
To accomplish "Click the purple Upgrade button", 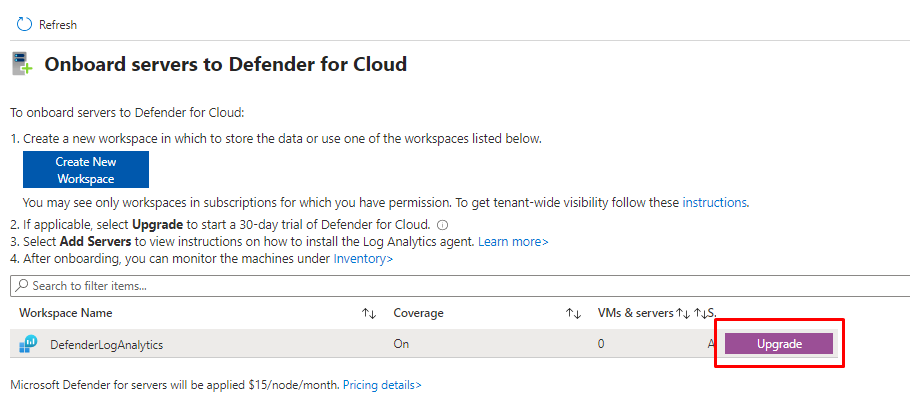I will [x=779, y=344].
